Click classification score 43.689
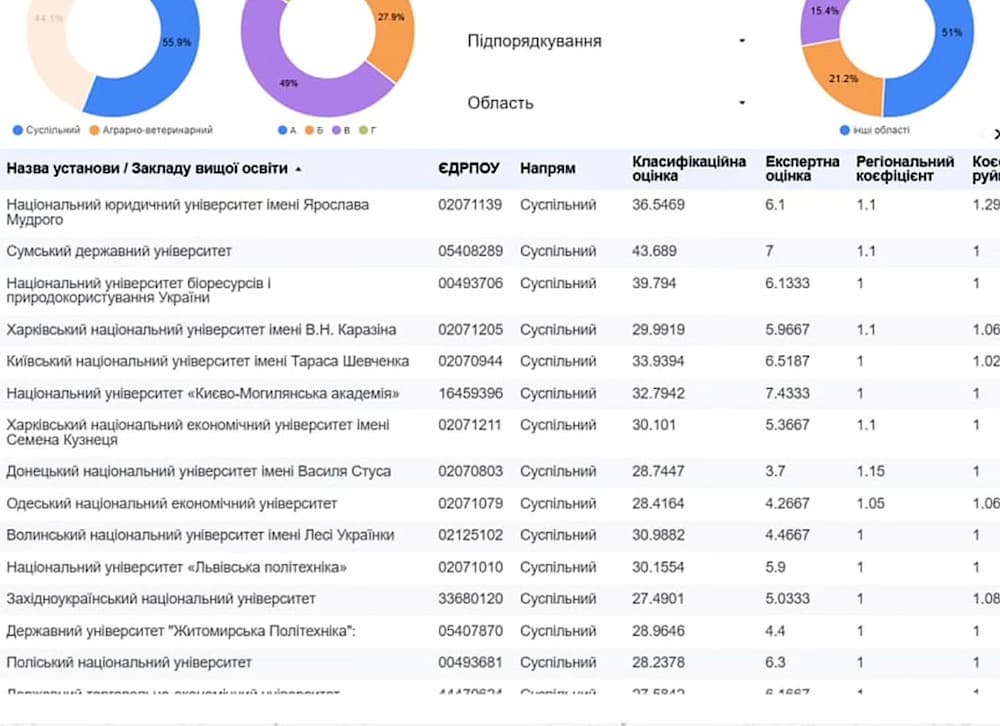This screenshot has height=726, width=1000. tap(654, 251)
